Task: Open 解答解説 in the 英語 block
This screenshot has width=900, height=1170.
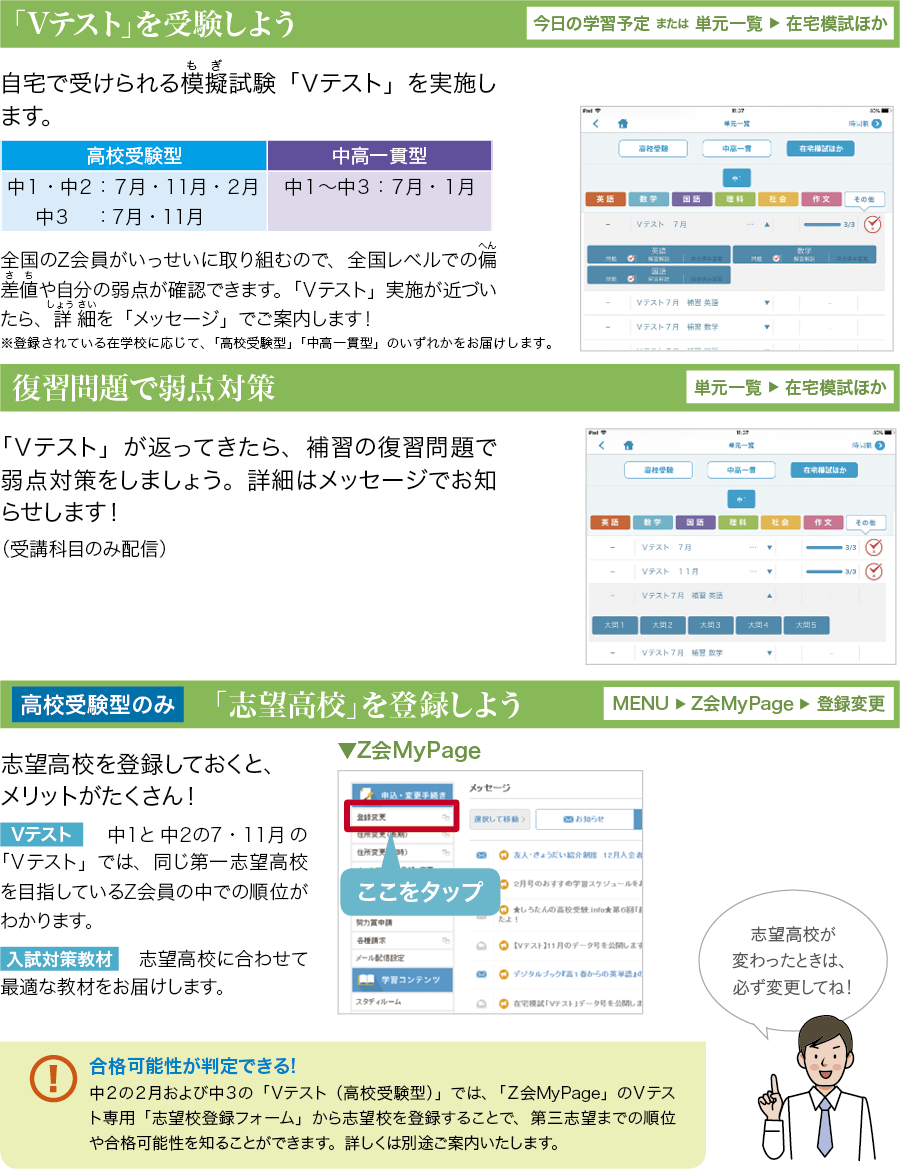Action: pyautogui.click(x=658, y=258)
